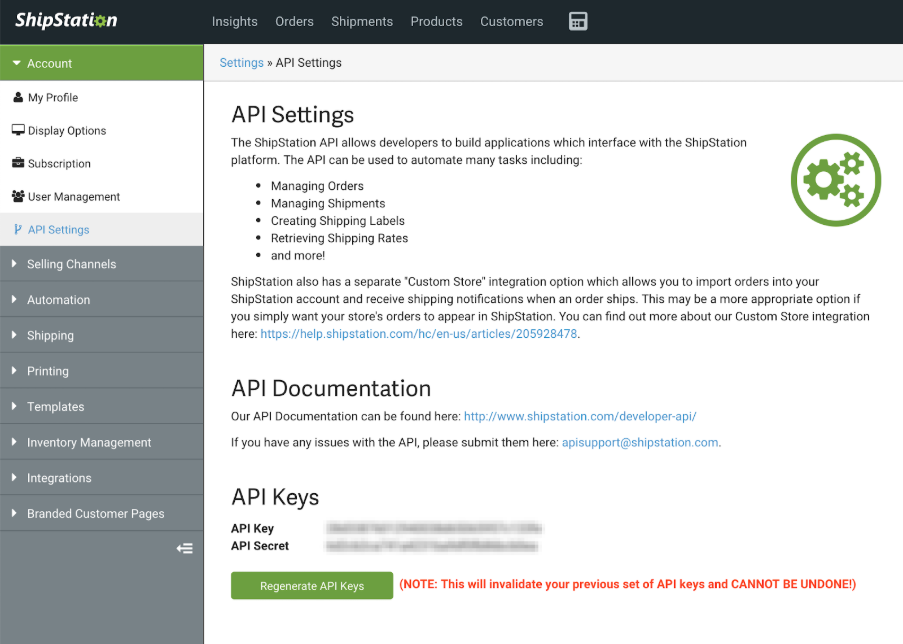
Task: Click the User Management people icon
Action: (x=18, y=197)
